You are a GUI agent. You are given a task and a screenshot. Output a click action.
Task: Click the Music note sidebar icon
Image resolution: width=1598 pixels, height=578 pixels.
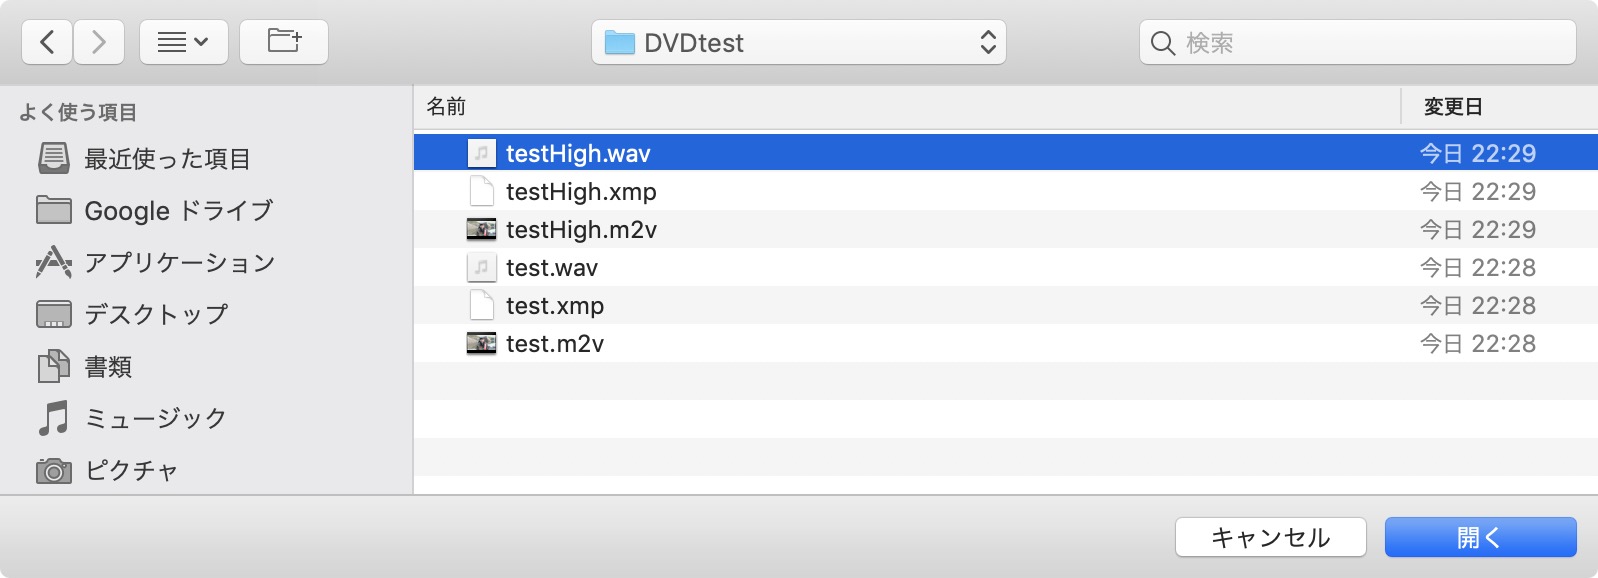click(54, 418)
